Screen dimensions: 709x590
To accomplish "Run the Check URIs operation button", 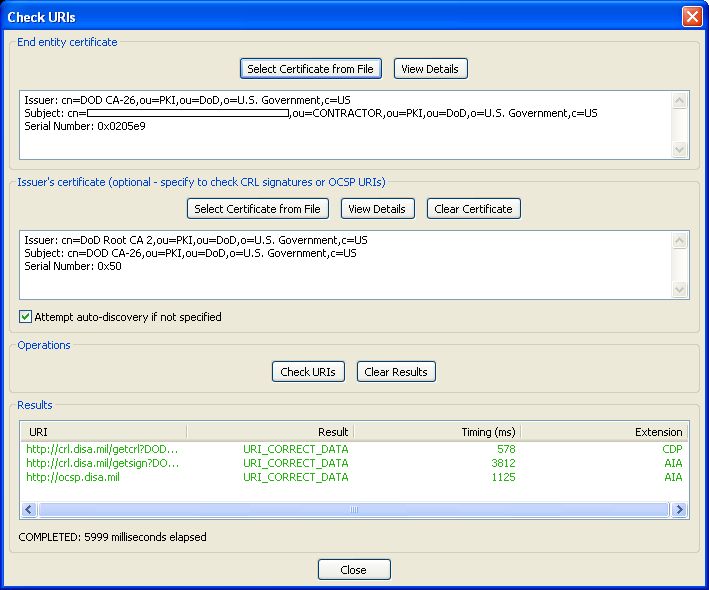I will coord(308,372).
